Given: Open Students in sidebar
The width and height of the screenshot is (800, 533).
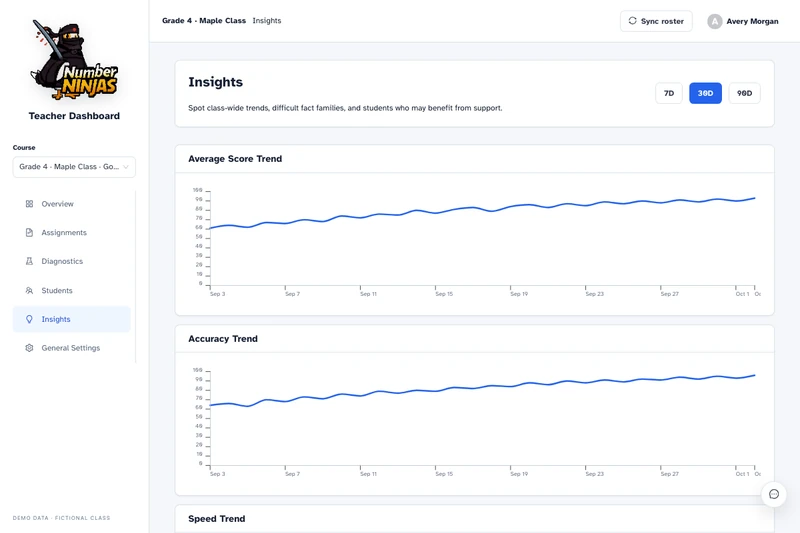Looking at the screenshot, I should pyautogui.click(x=71, y=290).
